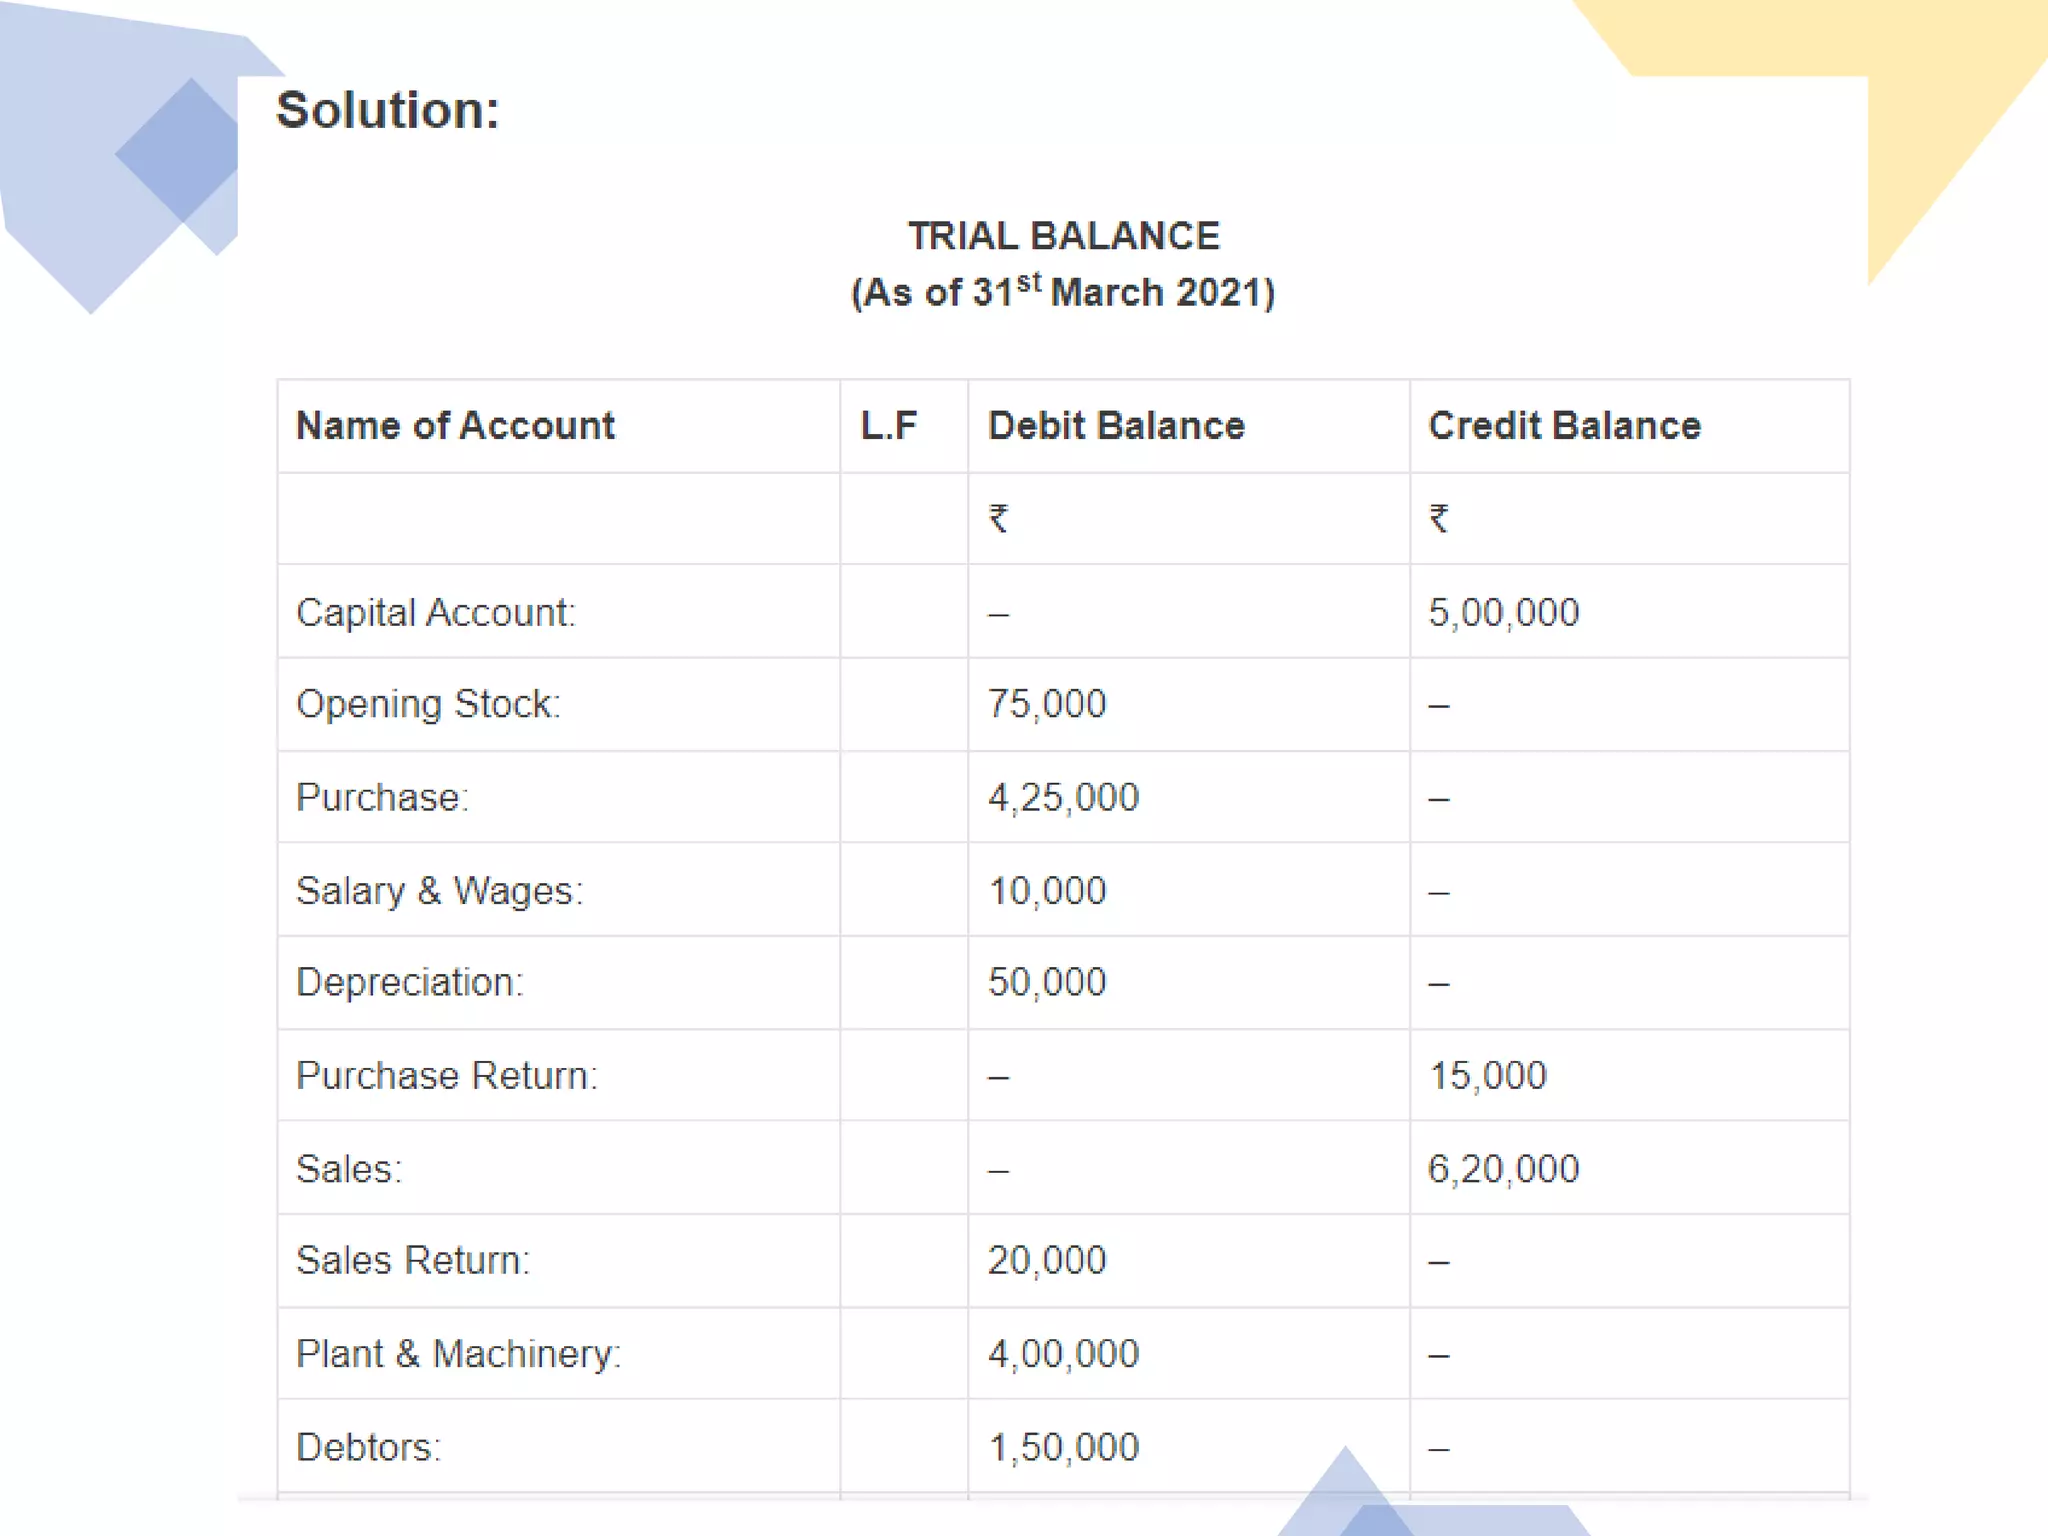
Task: Select the Name of Account column header
Action: point(455,426)
